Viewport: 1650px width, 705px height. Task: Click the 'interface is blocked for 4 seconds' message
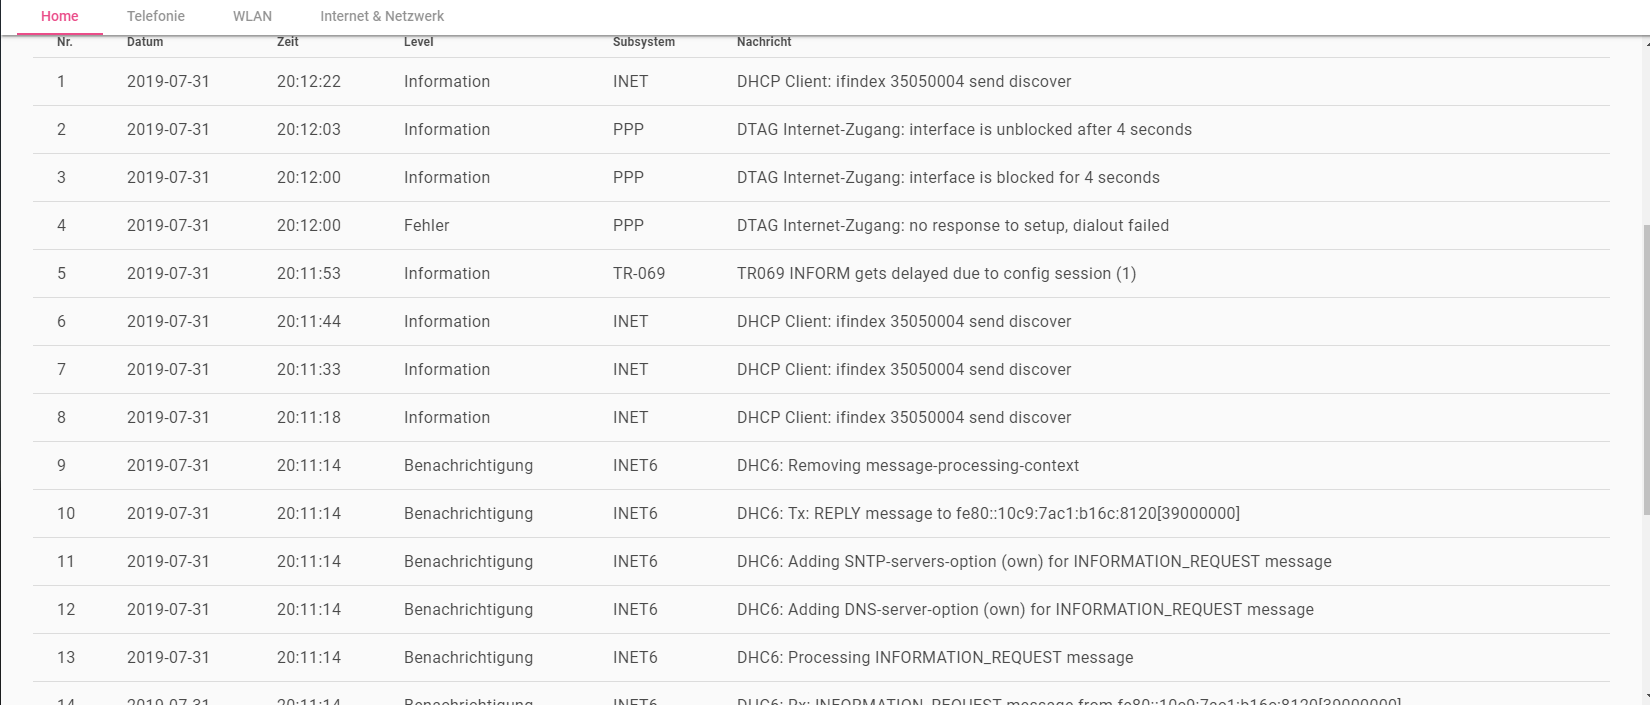948,178
